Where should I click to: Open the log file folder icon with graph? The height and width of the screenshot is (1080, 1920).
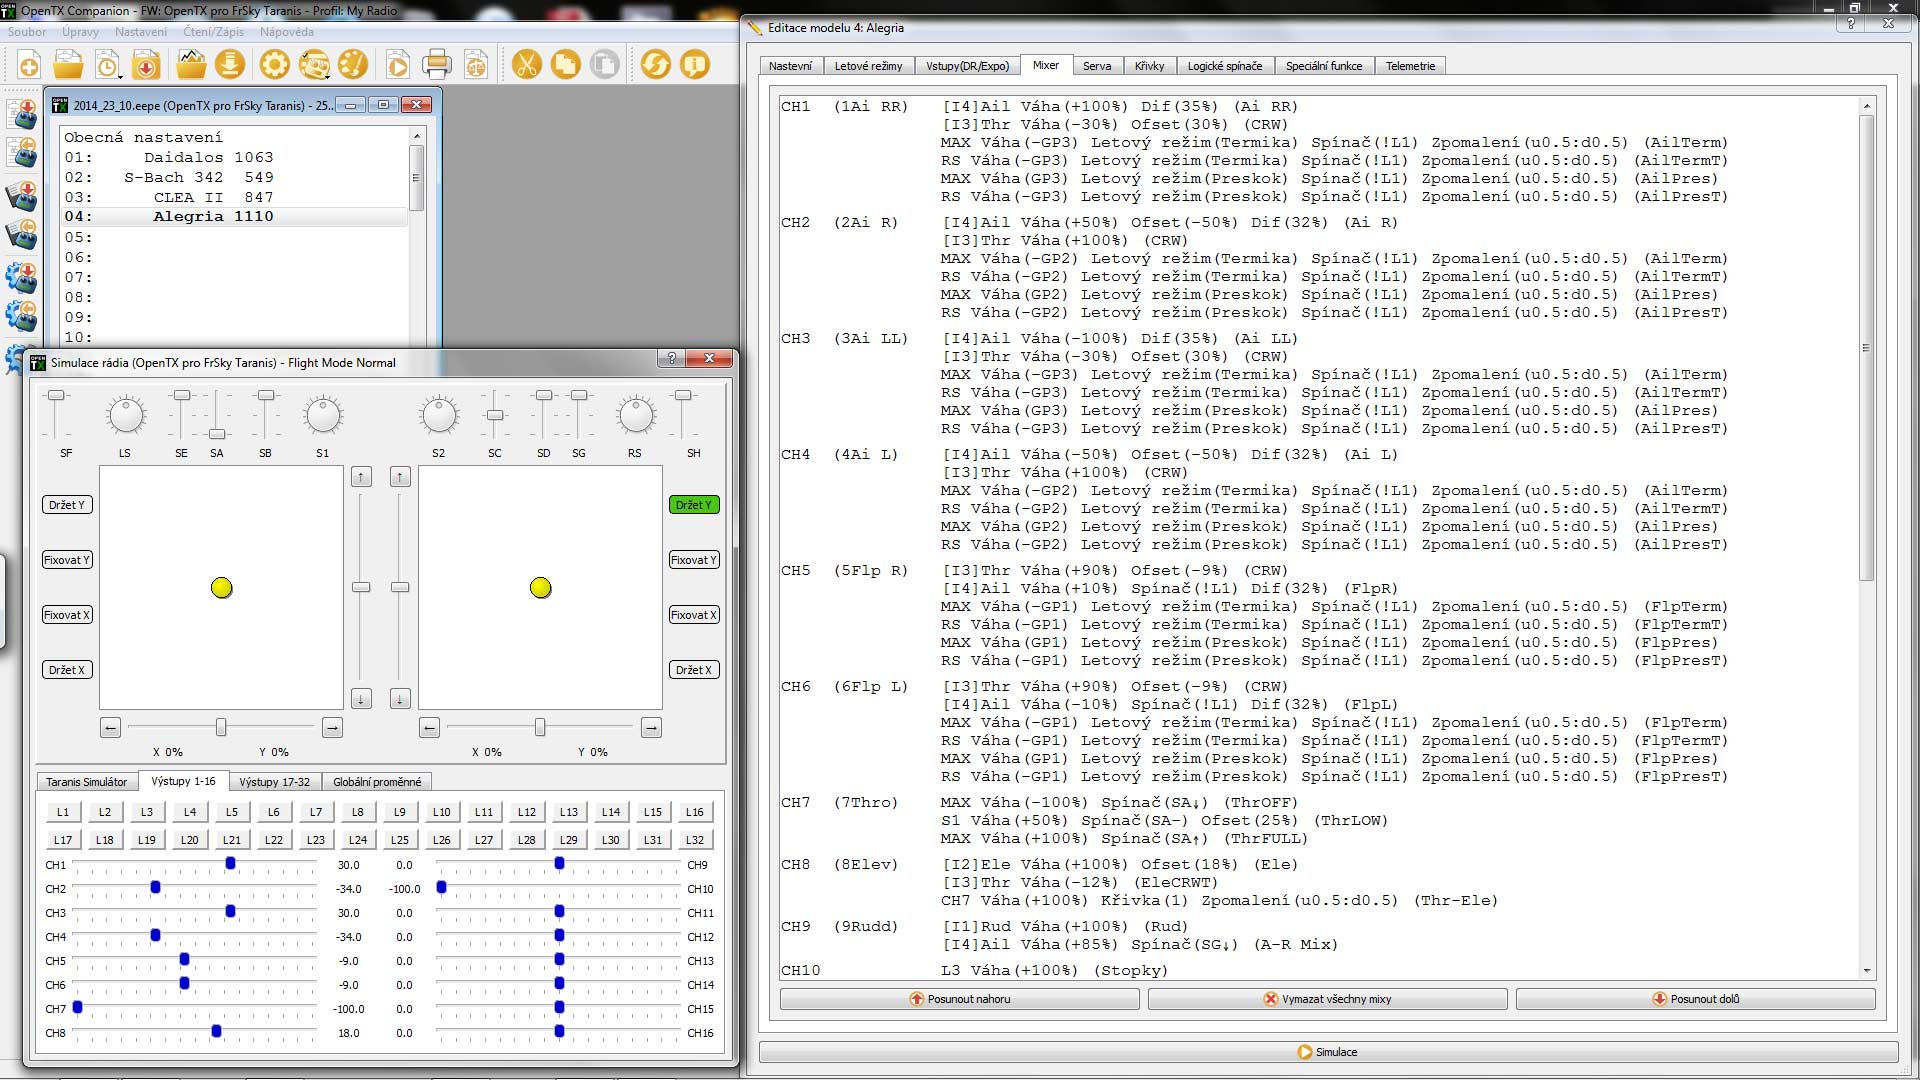click(x=191, y=66)
